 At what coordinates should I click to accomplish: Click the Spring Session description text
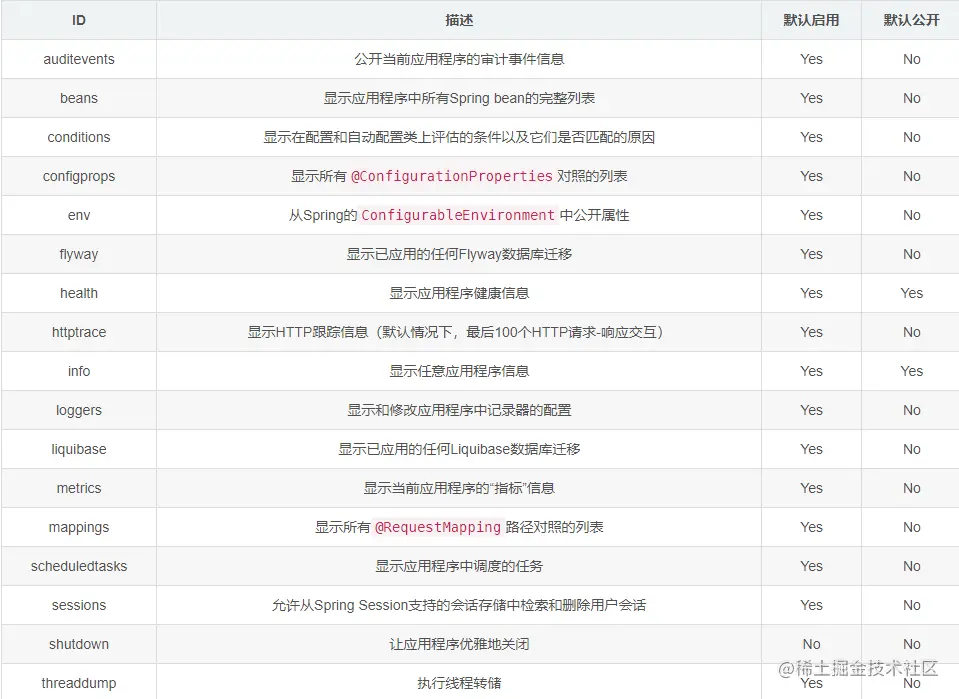click(459, 605)
